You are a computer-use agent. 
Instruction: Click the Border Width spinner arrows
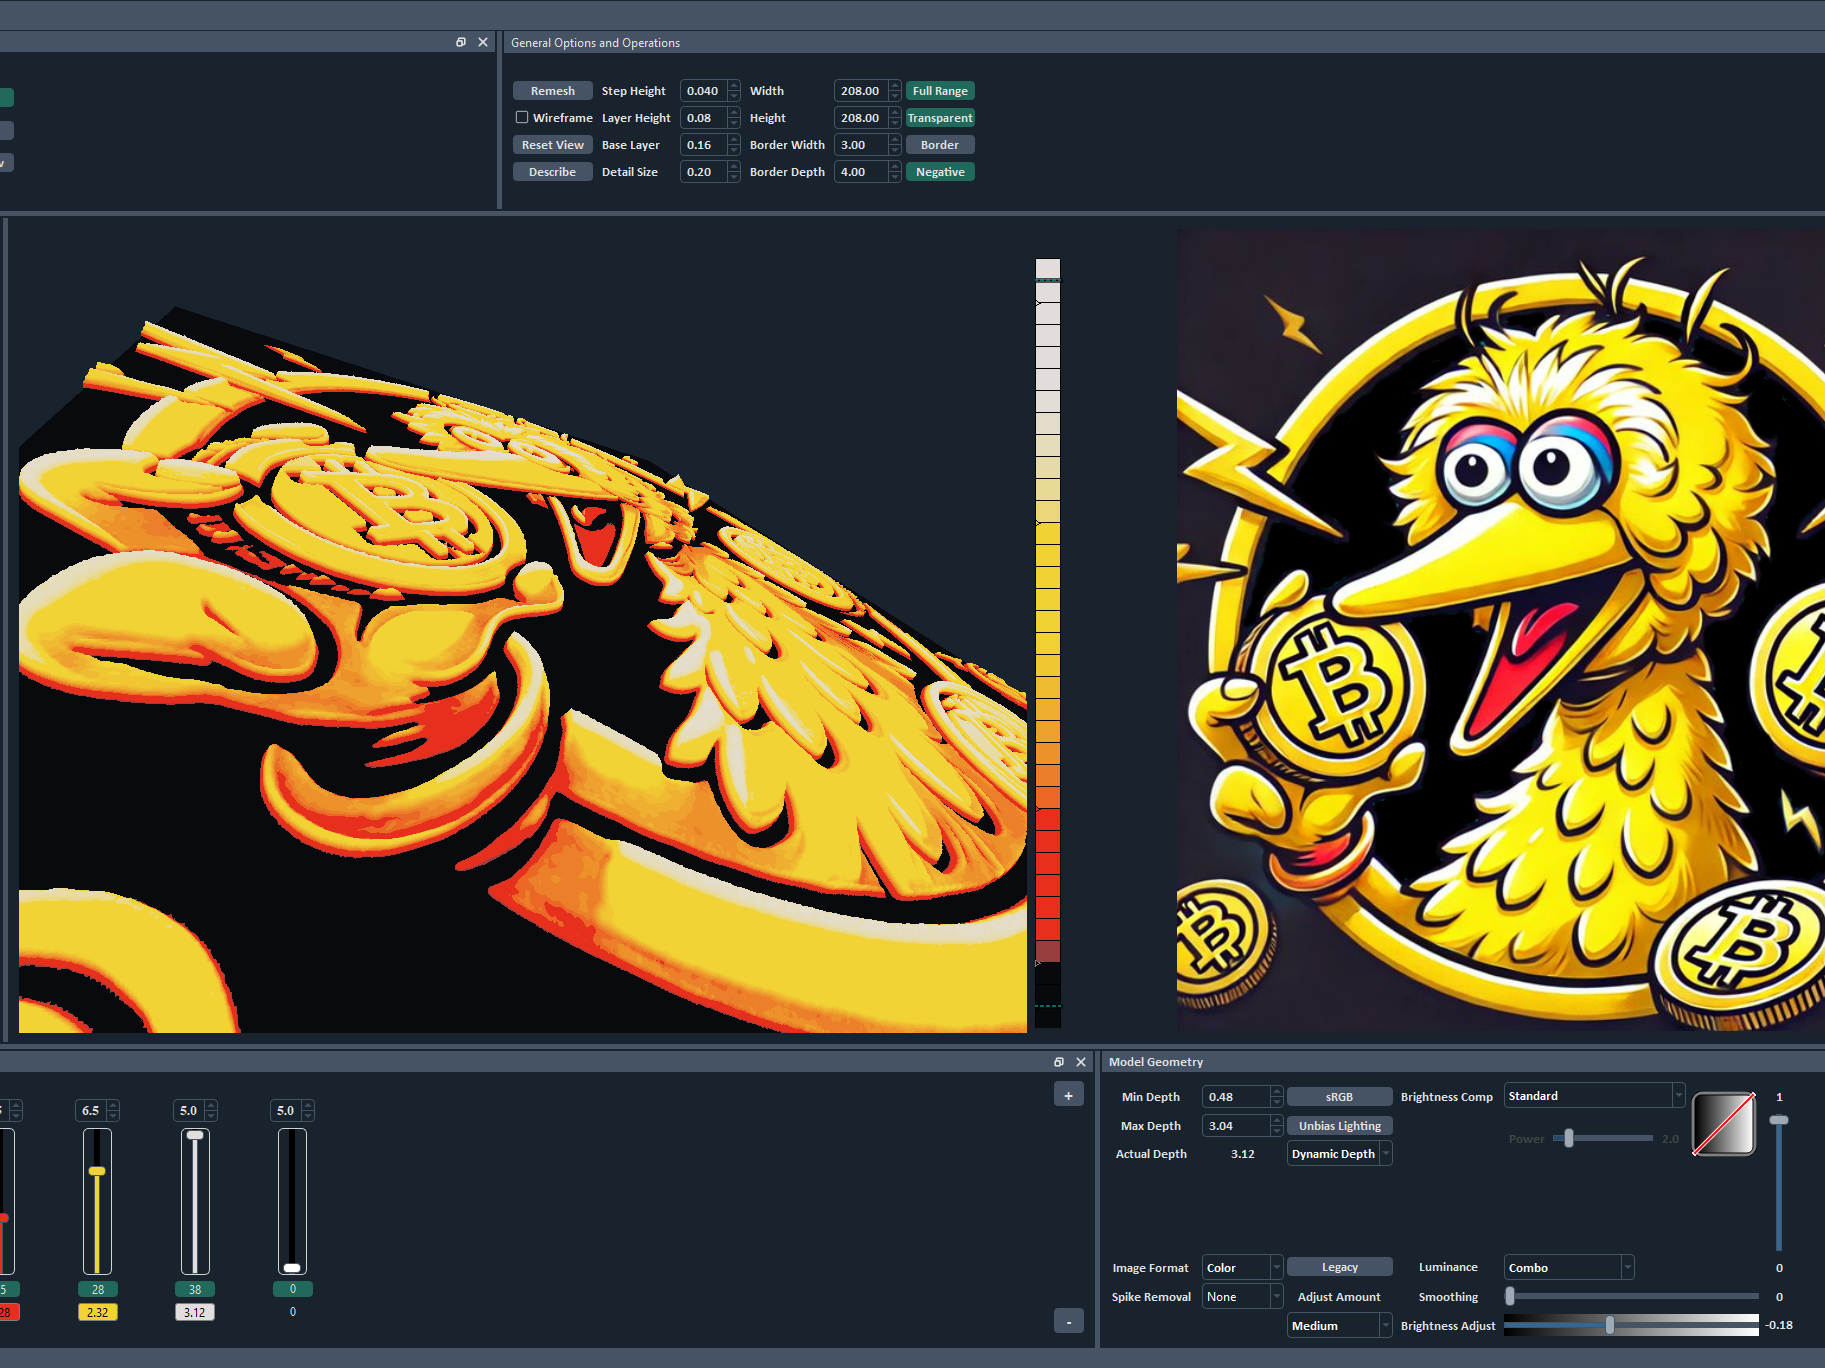(x=895, y=145)
